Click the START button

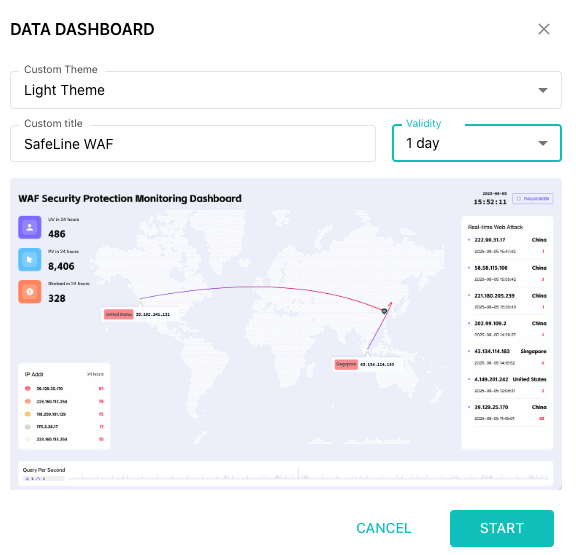pyautogui.click(x=502, y=528)
